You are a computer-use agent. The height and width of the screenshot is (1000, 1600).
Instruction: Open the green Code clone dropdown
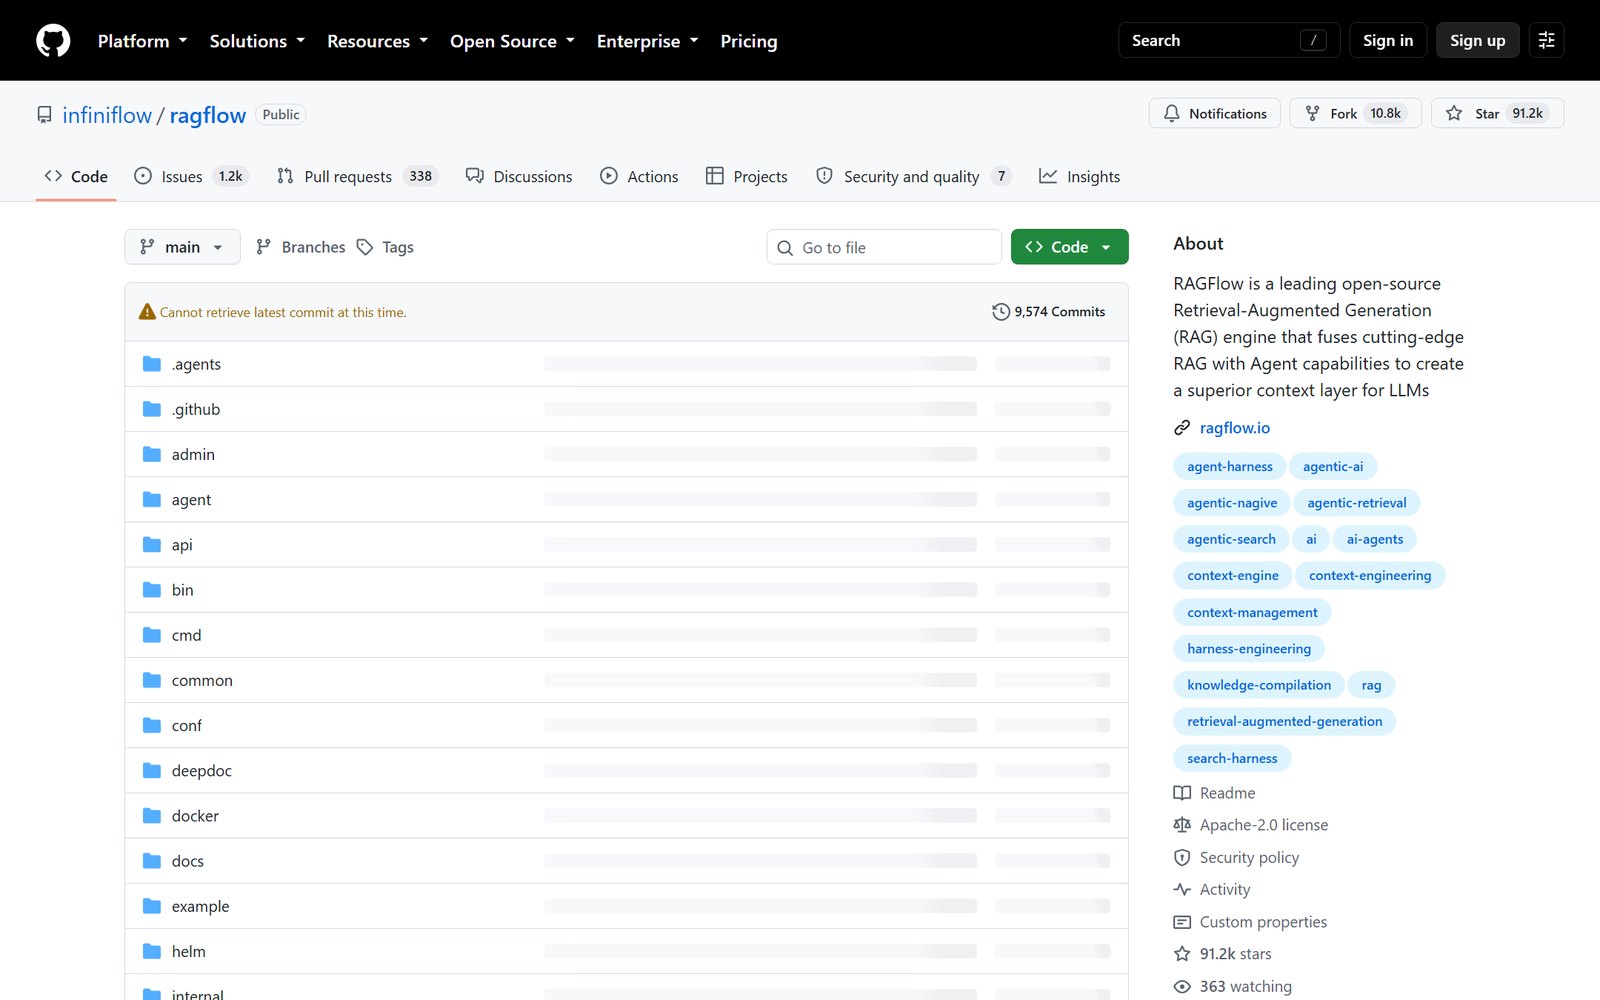click(x=1069, y=247)
